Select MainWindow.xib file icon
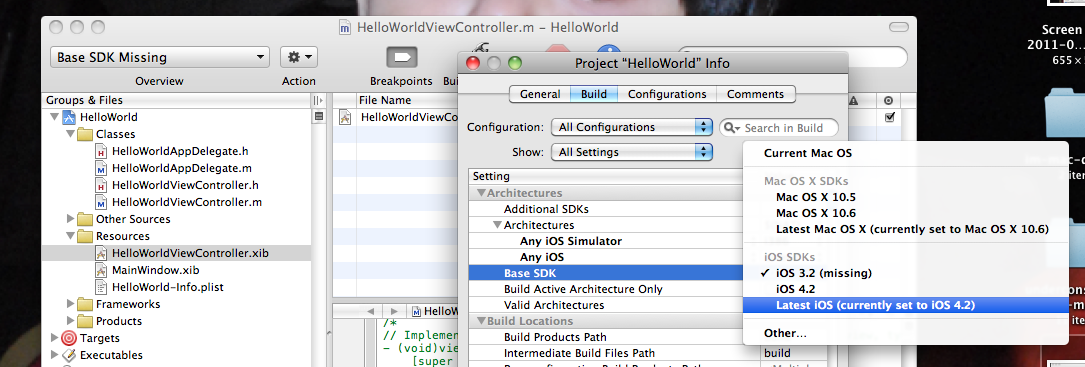Screen dimensions: 1085x367 point(100,270)
